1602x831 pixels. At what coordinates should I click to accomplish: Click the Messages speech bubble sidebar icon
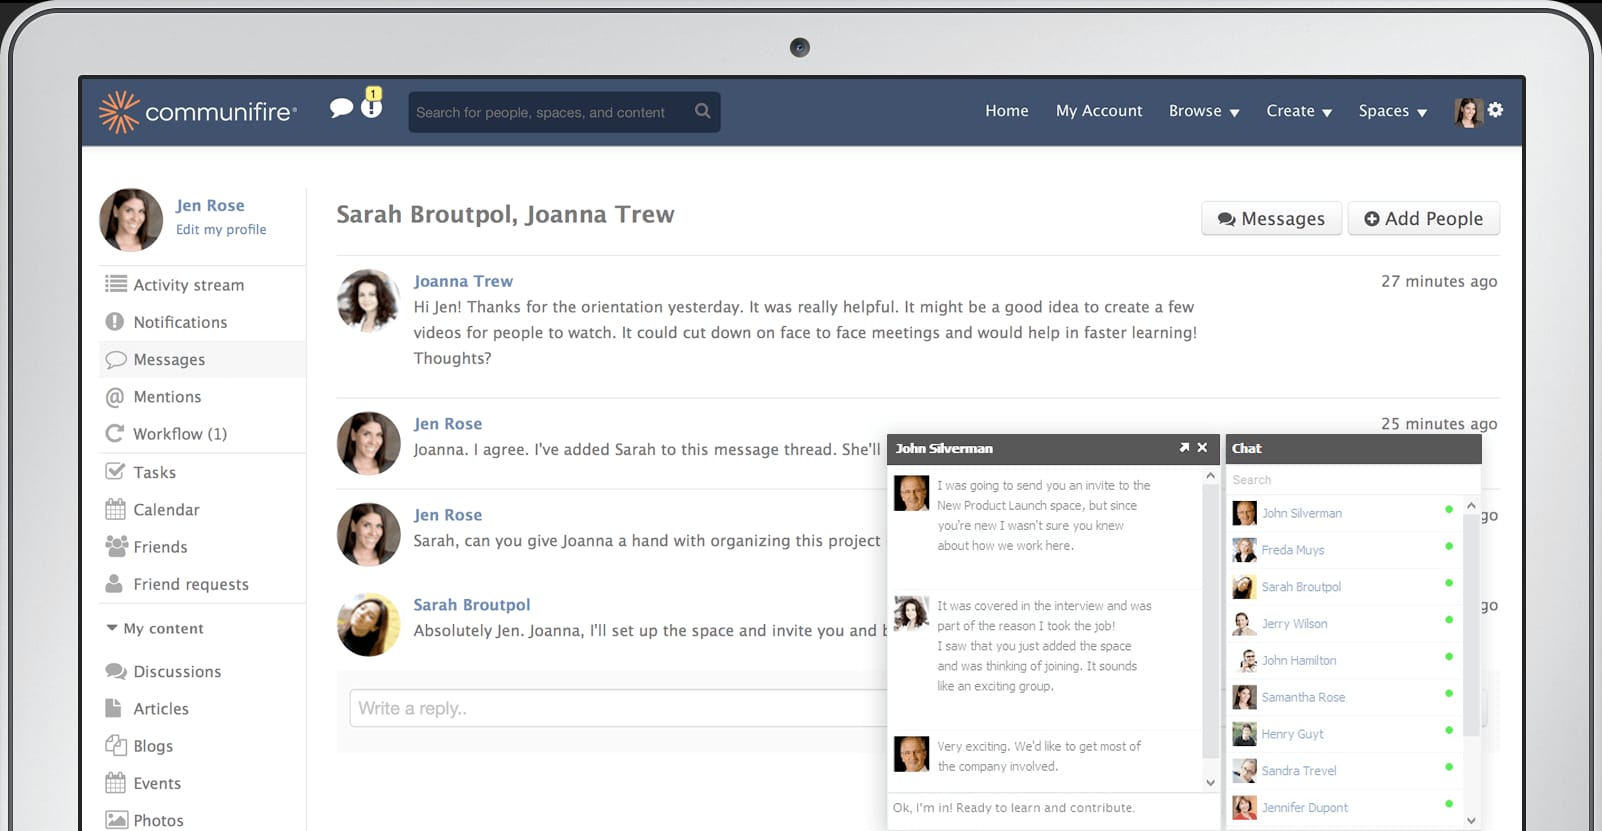[x=116, y=359]
